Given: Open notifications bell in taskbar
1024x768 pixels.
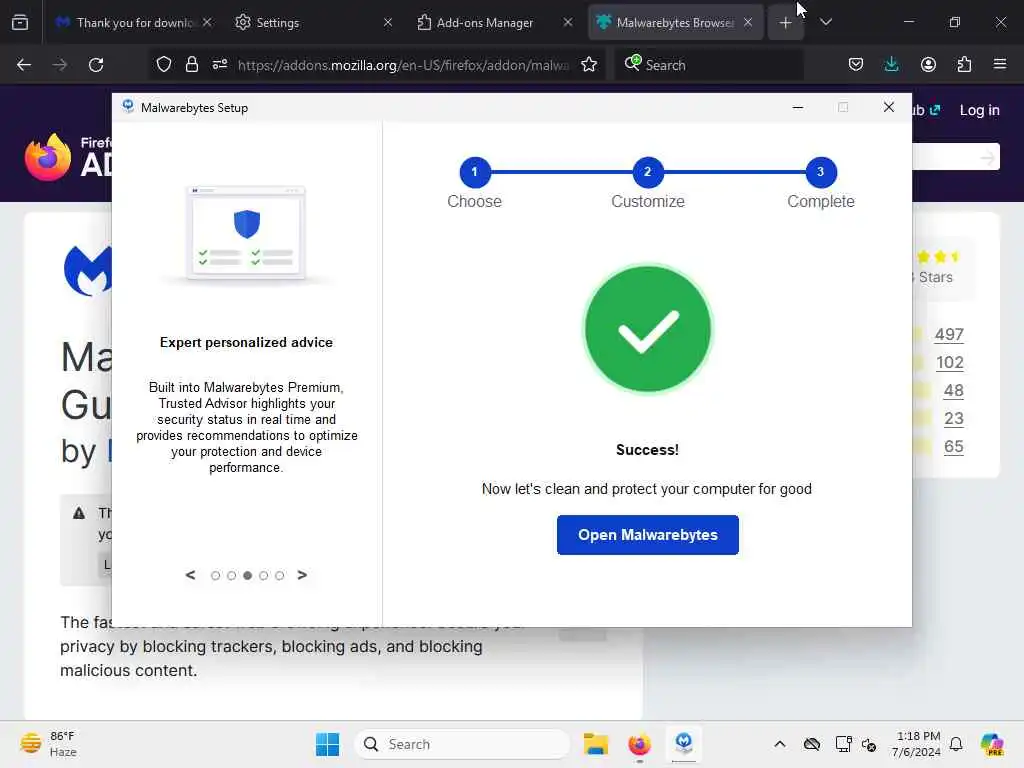Looking at the screenshot, I should coord(956,744).
